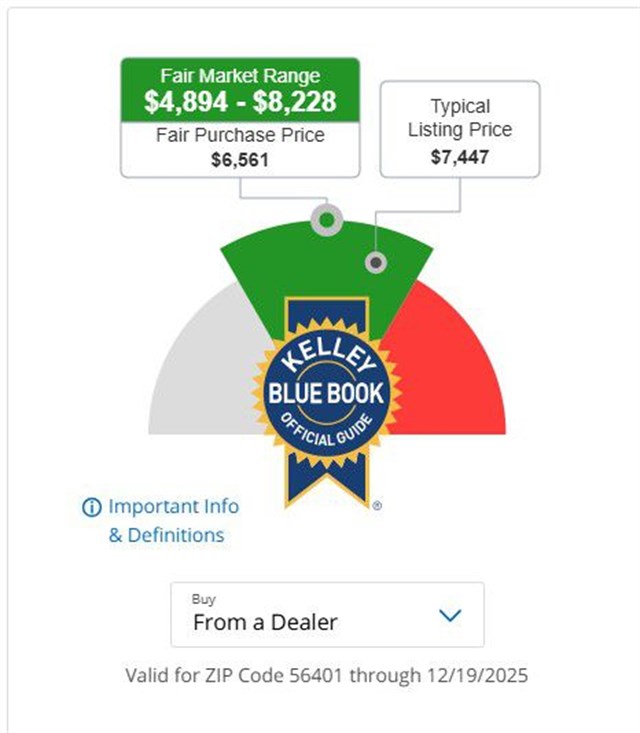Click the $4,894 - $8,228 range amount
The width and height of the screenshot is (640, 733).
[x=239, y=101]
